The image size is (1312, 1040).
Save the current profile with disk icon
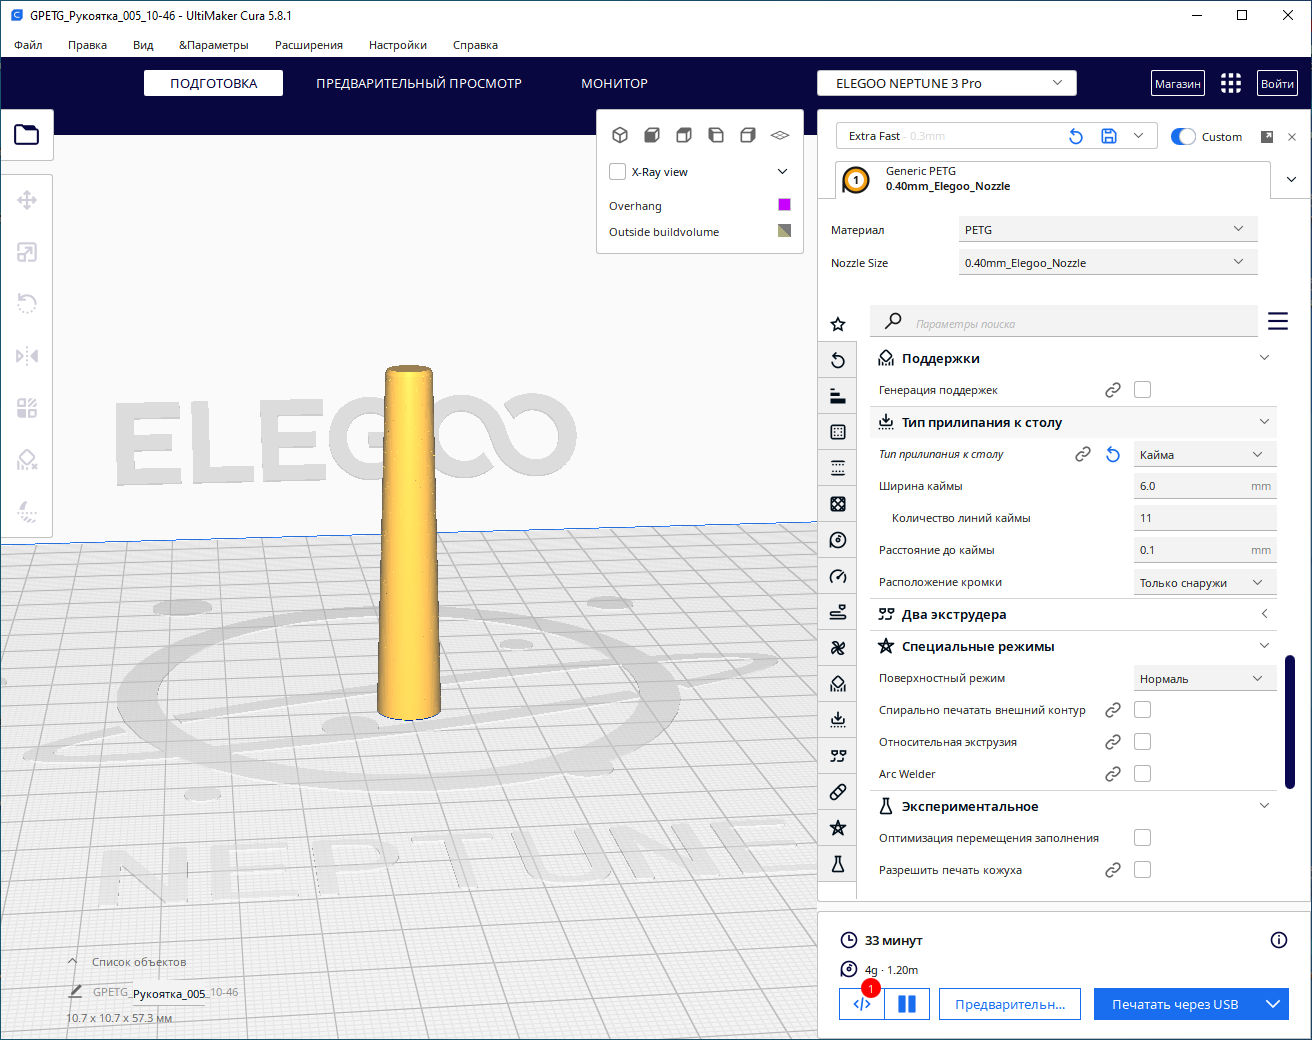pyautogui.click(x=1109, y=136)
